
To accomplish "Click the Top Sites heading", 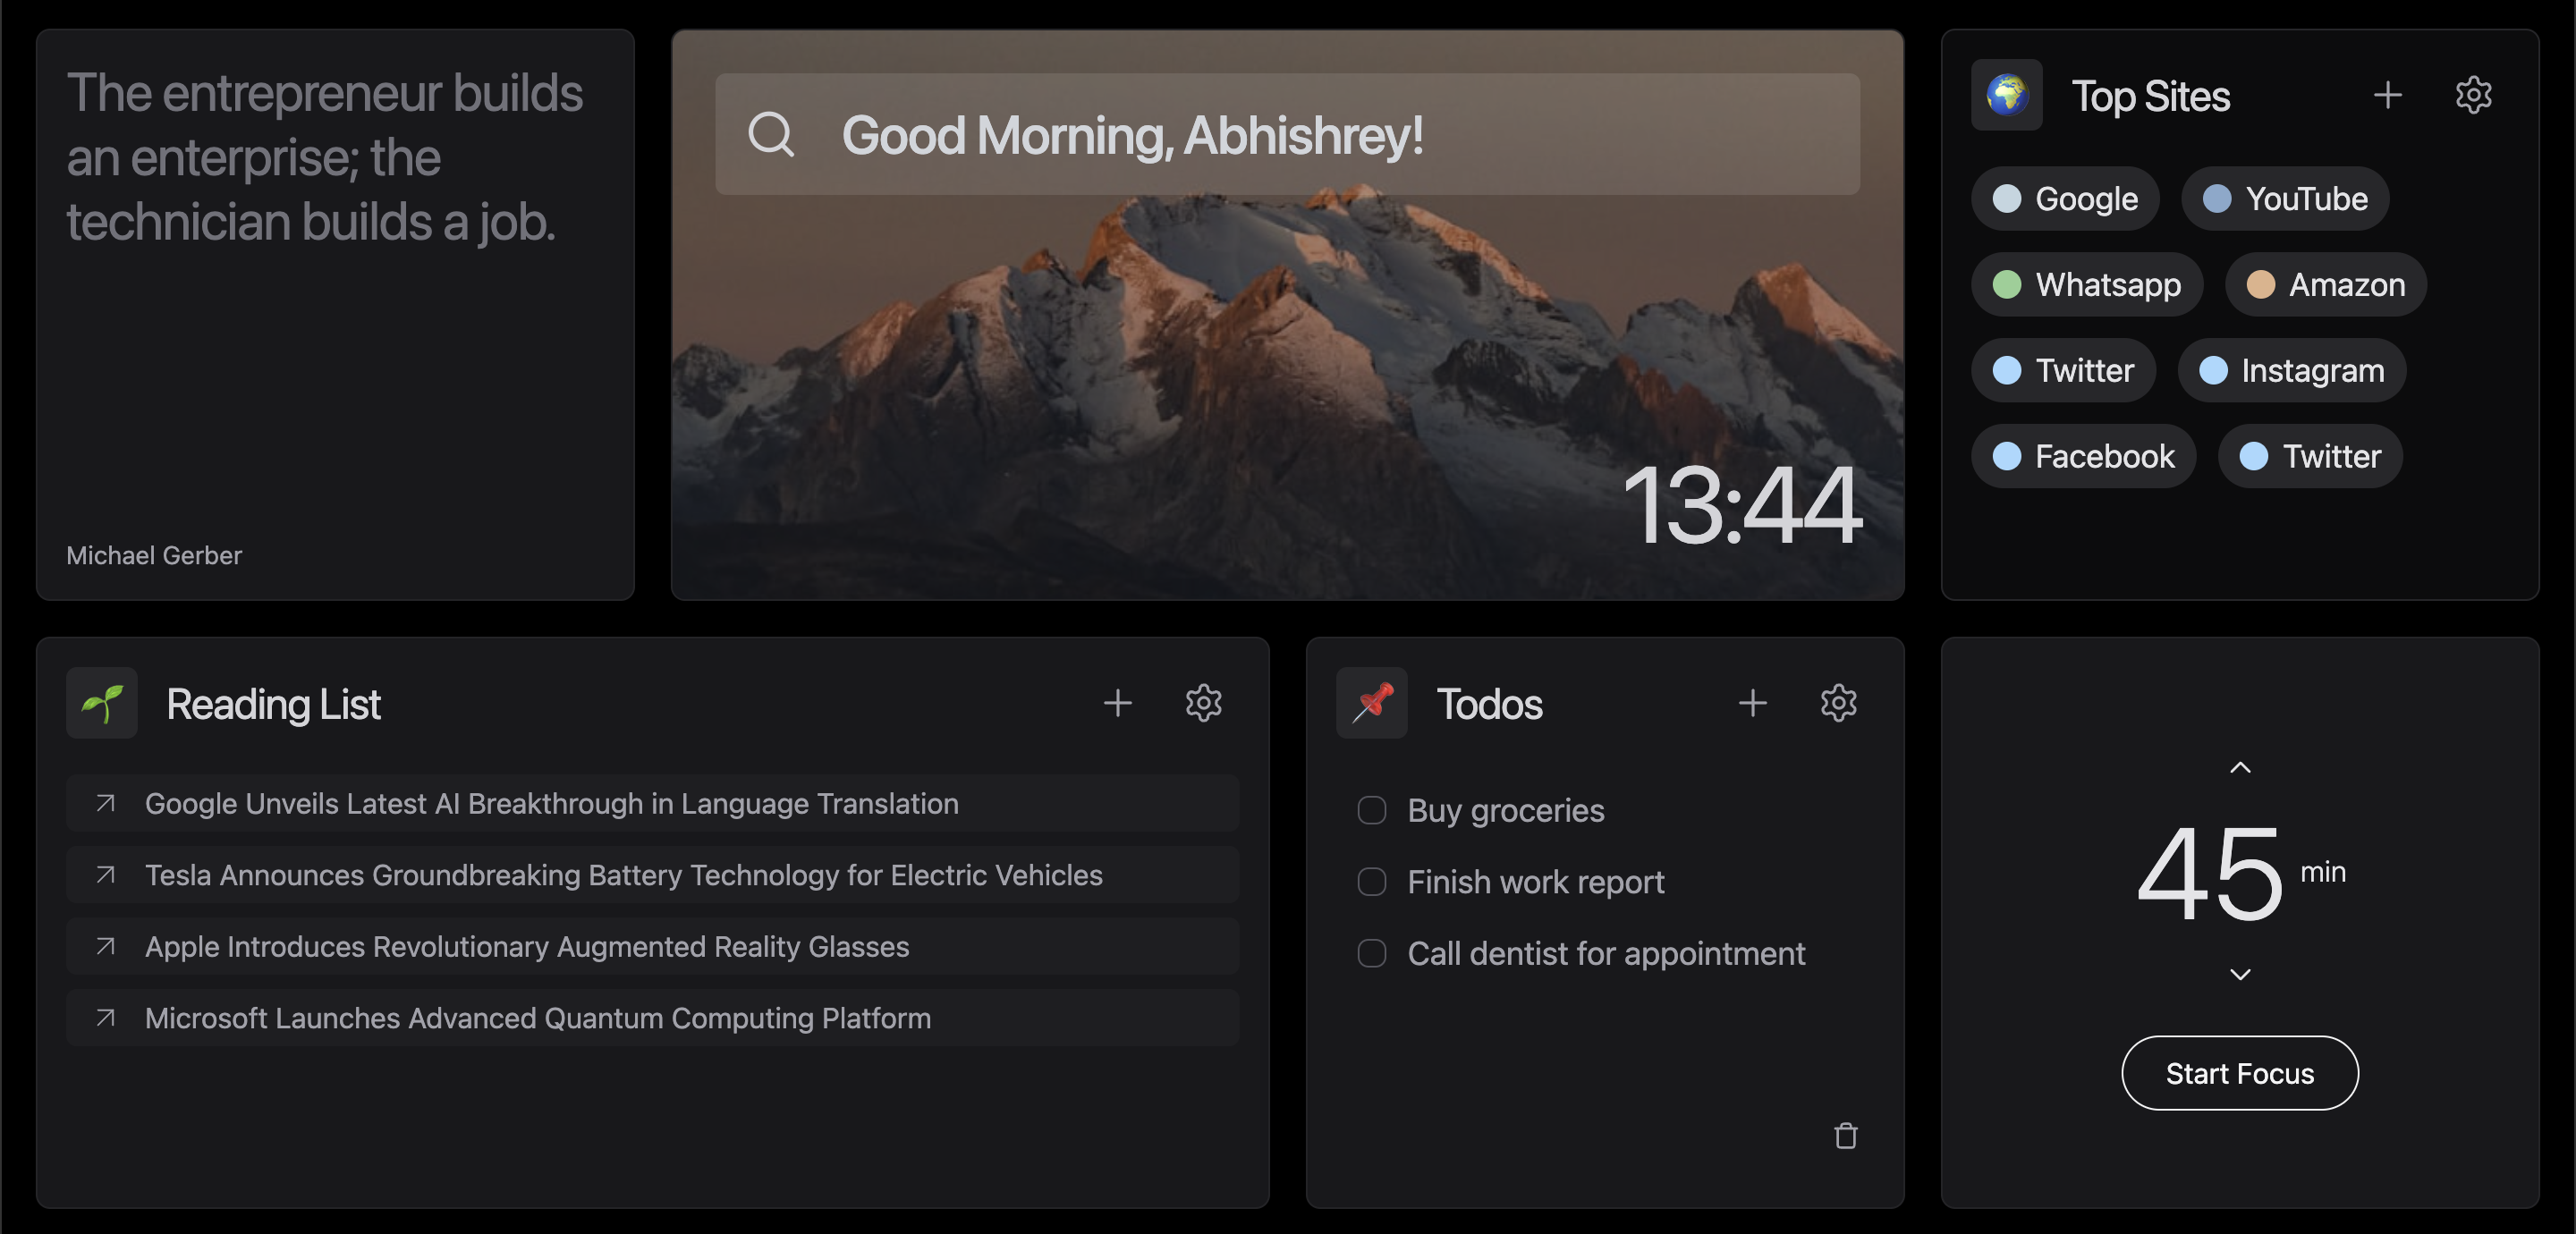I will coord(2150,96).
